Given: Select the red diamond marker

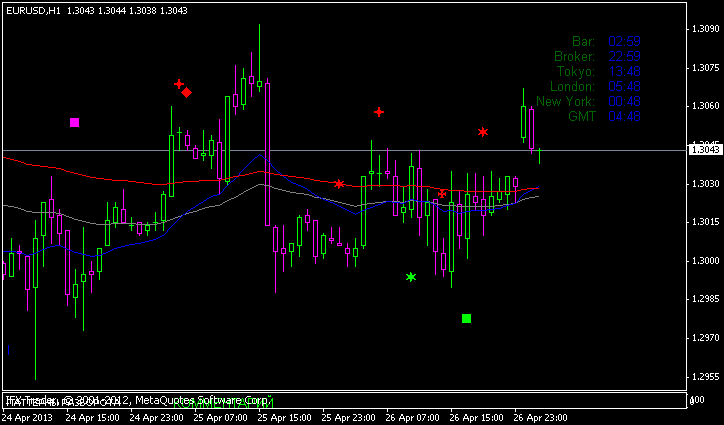Looking at the screenshot, I should [x=187, y=92].
